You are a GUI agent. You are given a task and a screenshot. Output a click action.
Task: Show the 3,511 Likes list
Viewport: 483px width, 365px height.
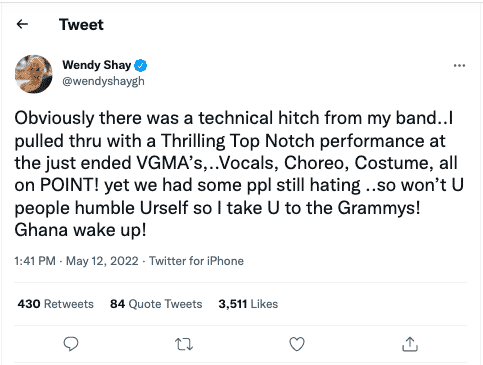click(248, 304)
